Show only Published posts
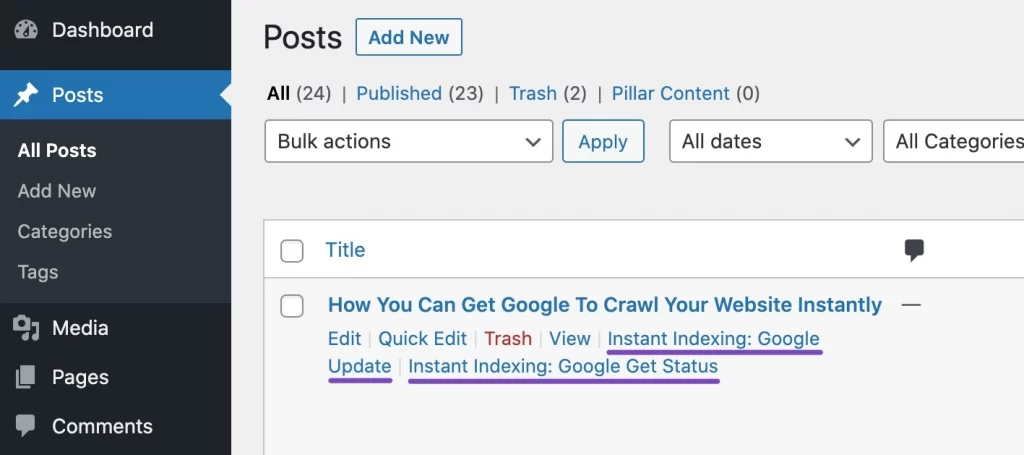The image size is (1024, 455). coord(399,93)
